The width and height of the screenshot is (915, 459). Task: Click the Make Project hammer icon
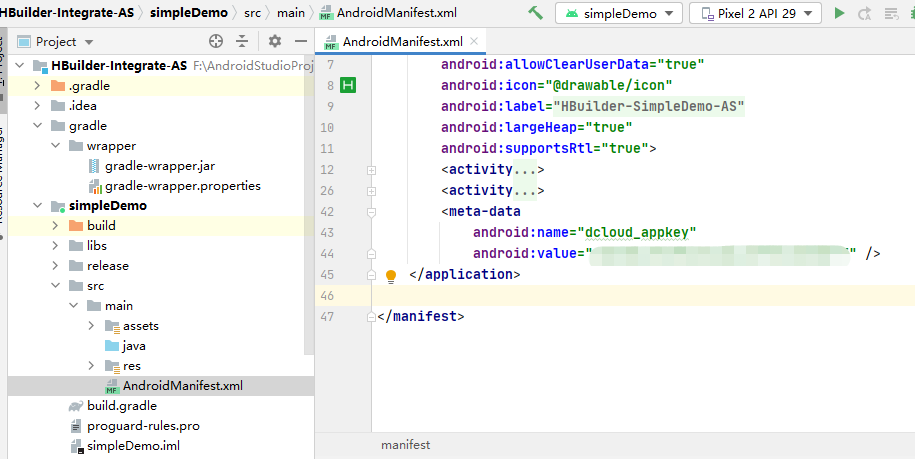(x=535, y=13)
